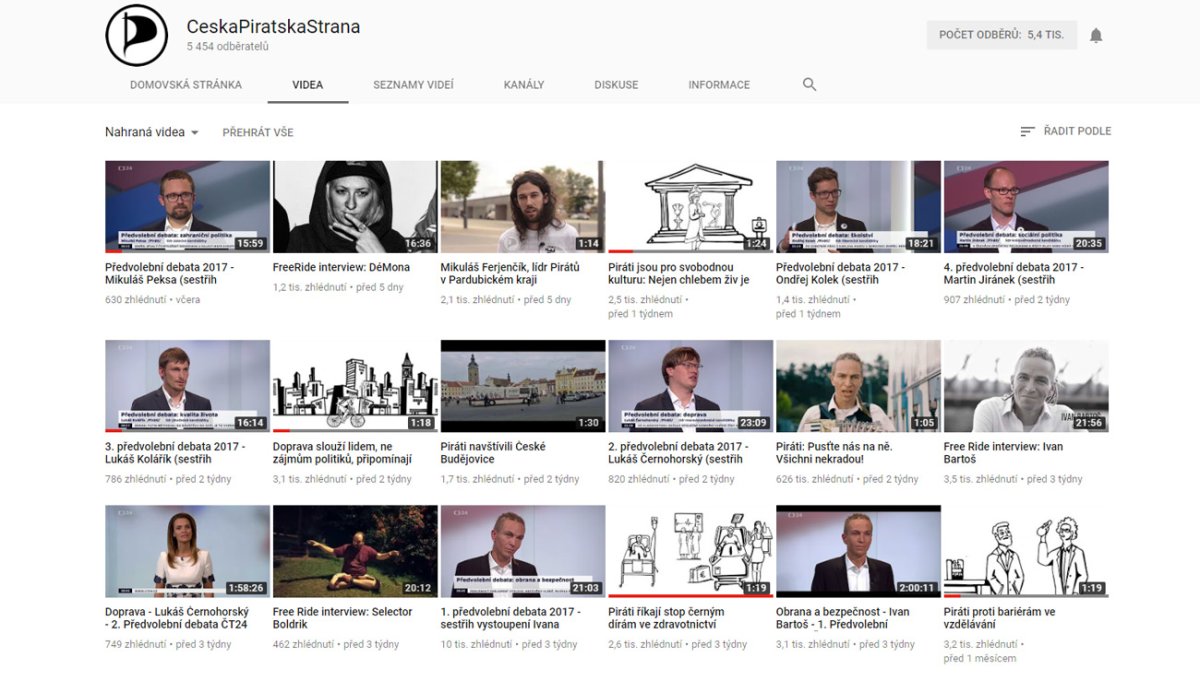The width and height of the screenshot is (1200, 675).
Task: Open the Ivan Bartoš Free Ride thumbnail
Action: pos(1026,386)
